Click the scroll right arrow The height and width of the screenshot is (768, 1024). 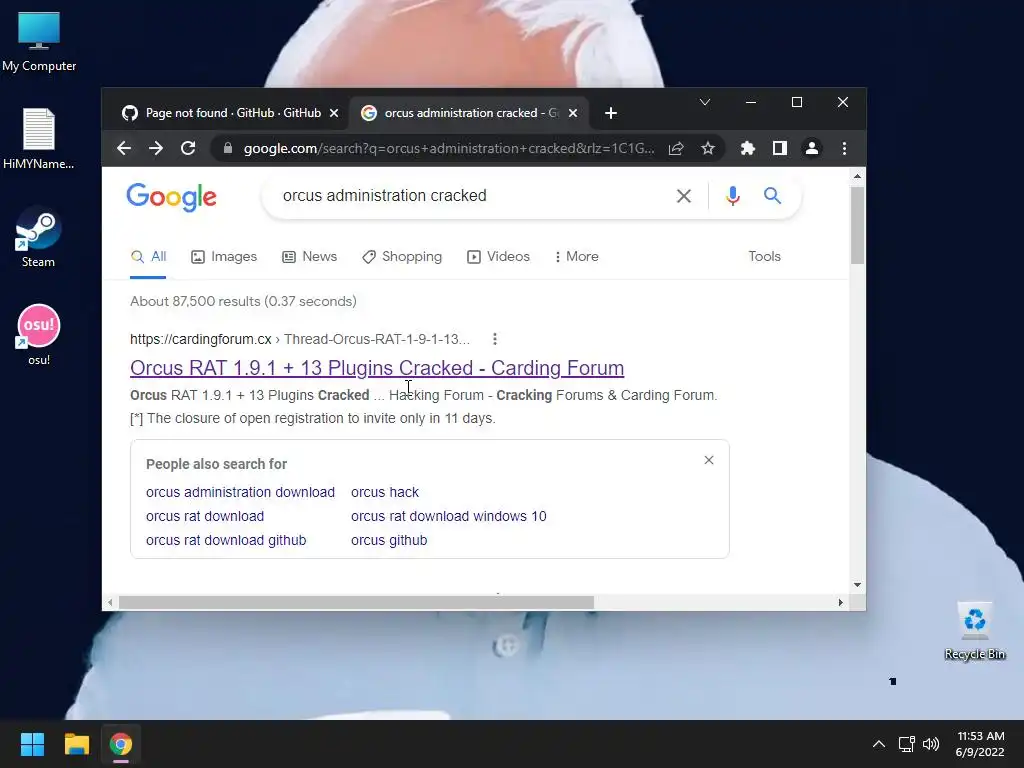[x=840, y=602]
